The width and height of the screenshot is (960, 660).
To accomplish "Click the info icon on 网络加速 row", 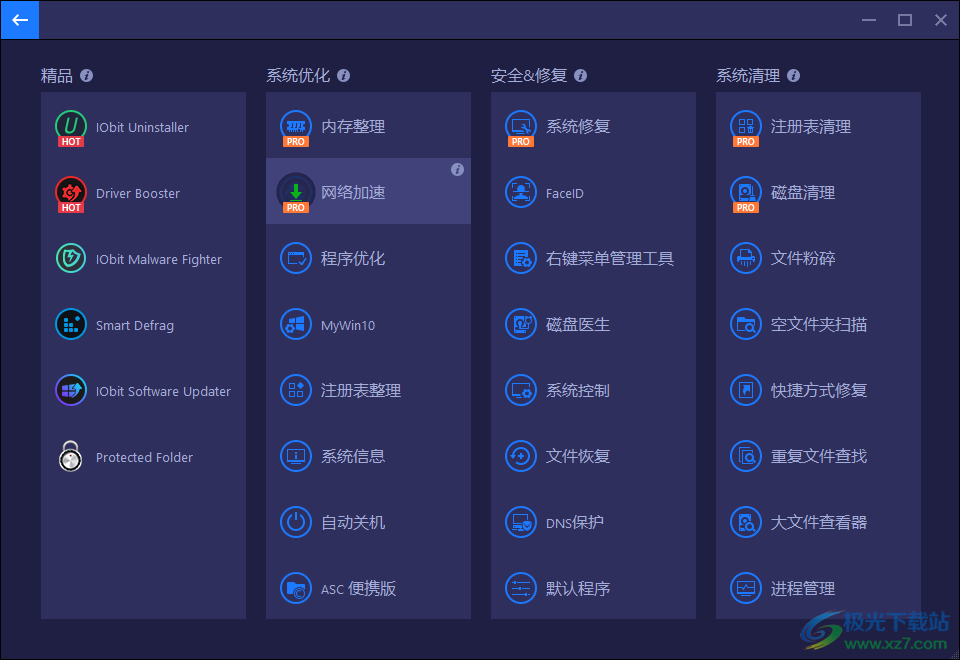I will (x=457, y=170).
